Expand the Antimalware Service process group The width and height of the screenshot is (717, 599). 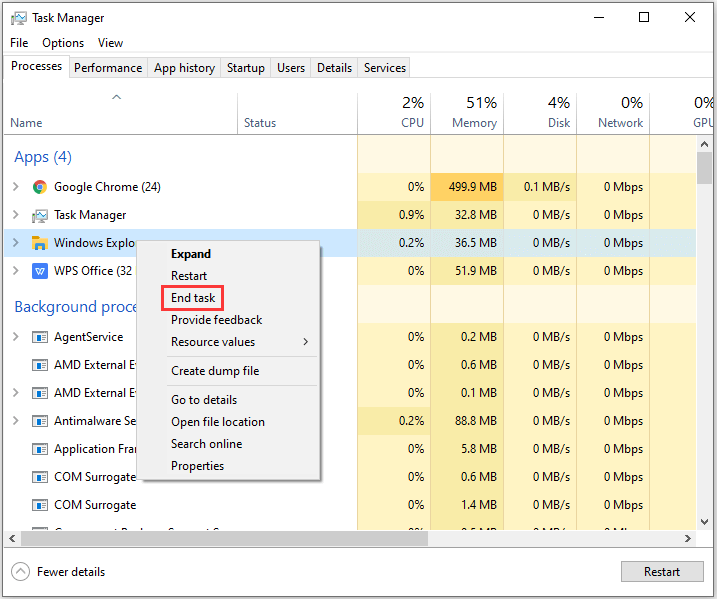tap(16, 421)
